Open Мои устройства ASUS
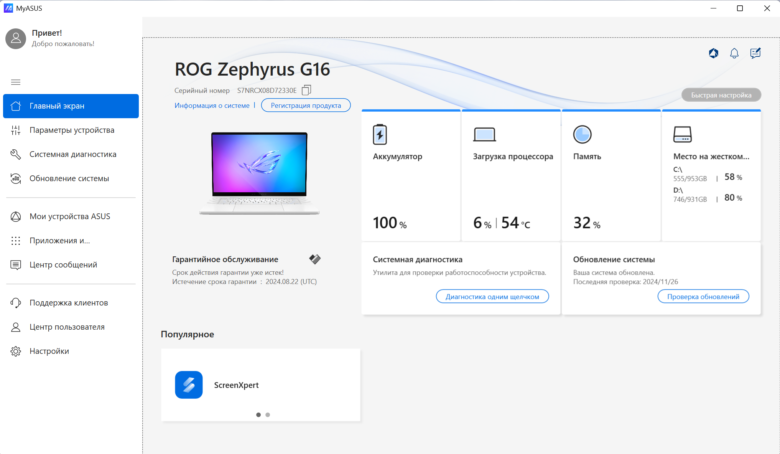 point(71,216)
